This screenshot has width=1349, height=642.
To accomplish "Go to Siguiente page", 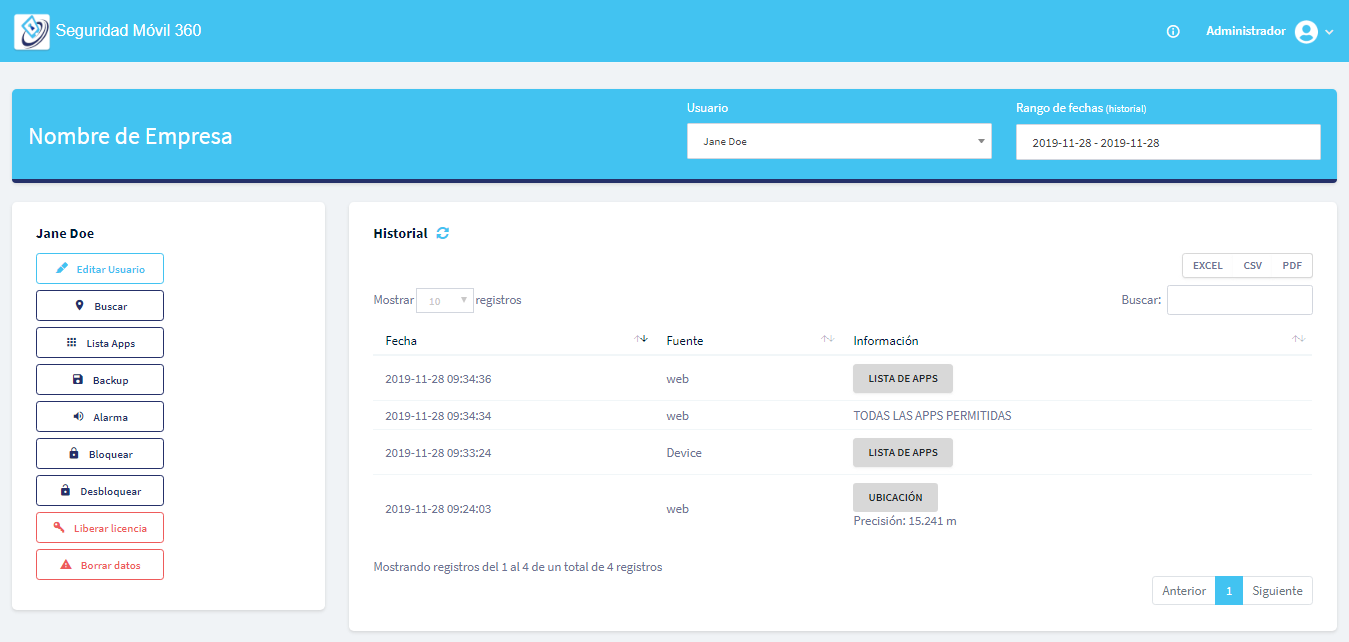I will point(1277,591).
